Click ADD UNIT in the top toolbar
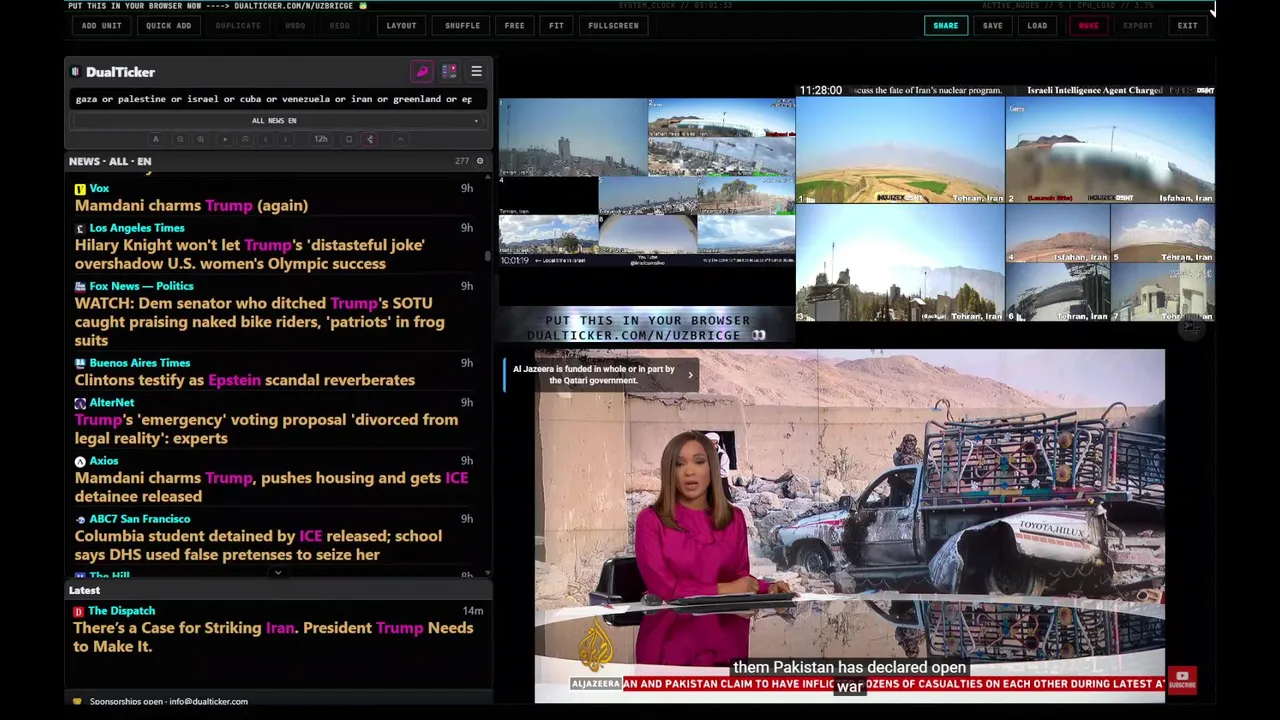Screen dimensions: 1280x720 click(101, 26)
